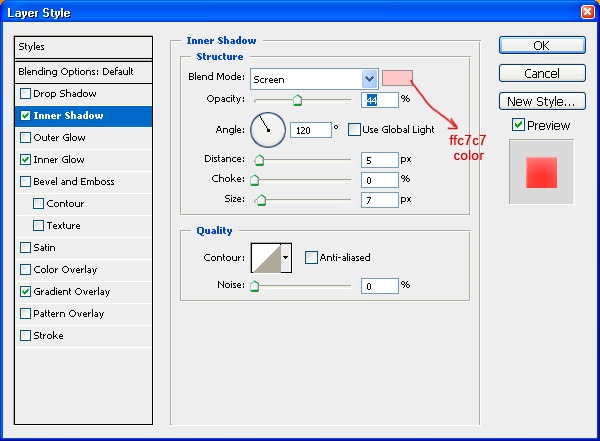Focus the Size value field
The height and width of the screenshot is (441, 600).
point(380,200)
